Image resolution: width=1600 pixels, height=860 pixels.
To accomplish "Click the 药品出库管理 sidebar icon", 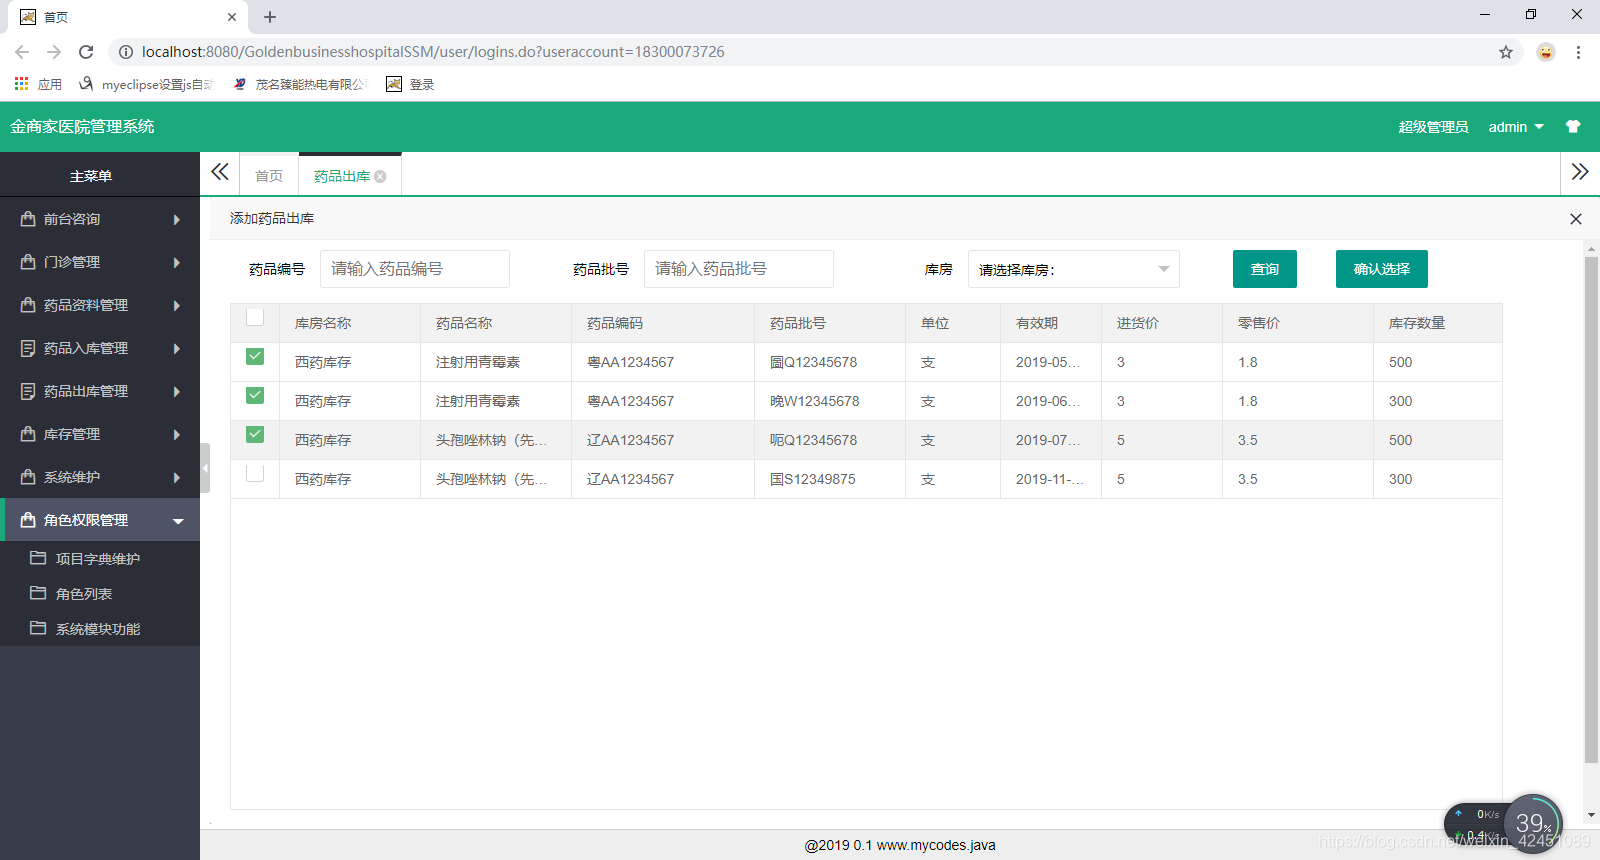I will pos(28,390).
